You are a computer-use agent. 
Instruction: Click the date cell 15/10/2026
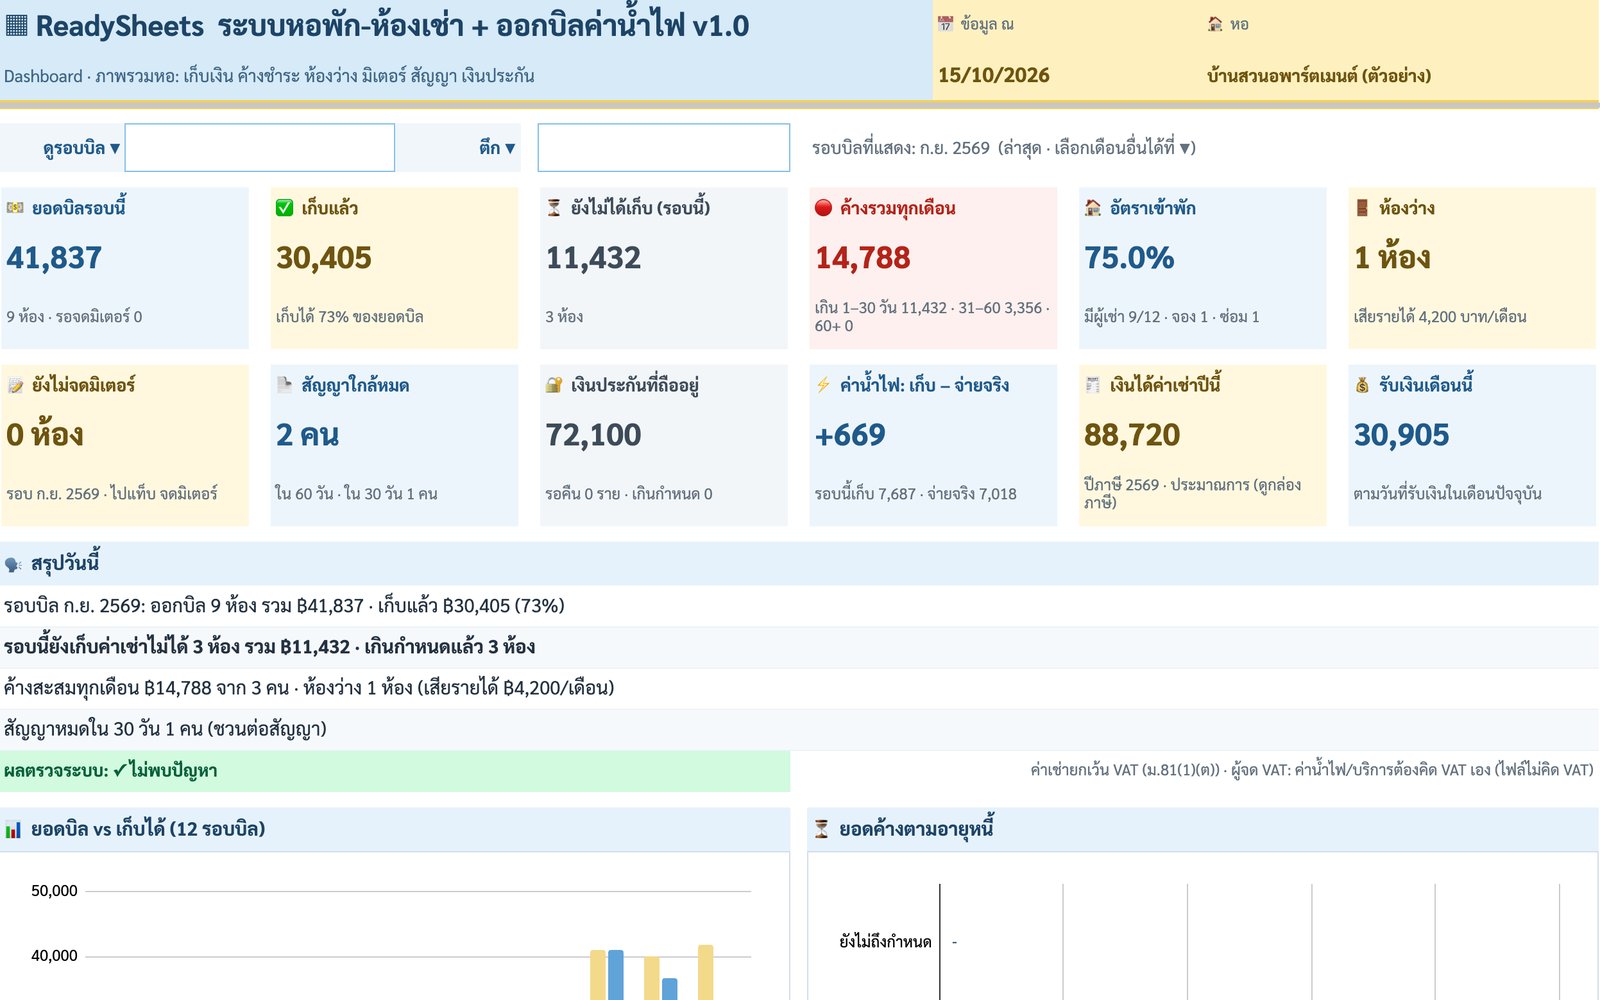point(994,75)
